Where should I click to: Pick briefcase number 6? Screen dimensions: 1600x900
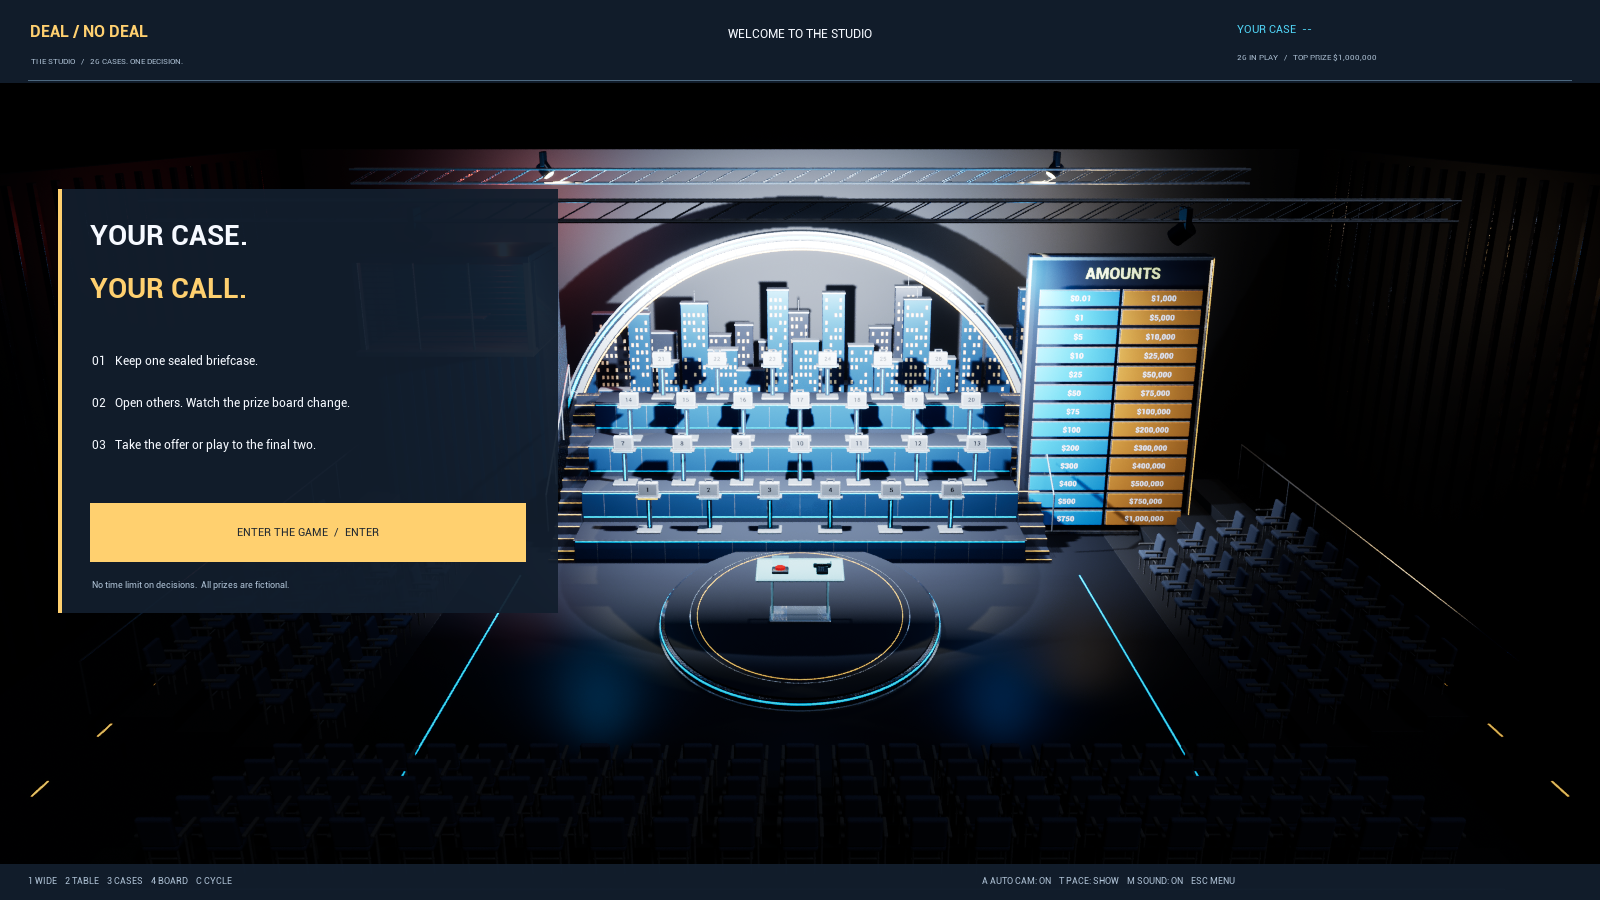coord(952,490)
